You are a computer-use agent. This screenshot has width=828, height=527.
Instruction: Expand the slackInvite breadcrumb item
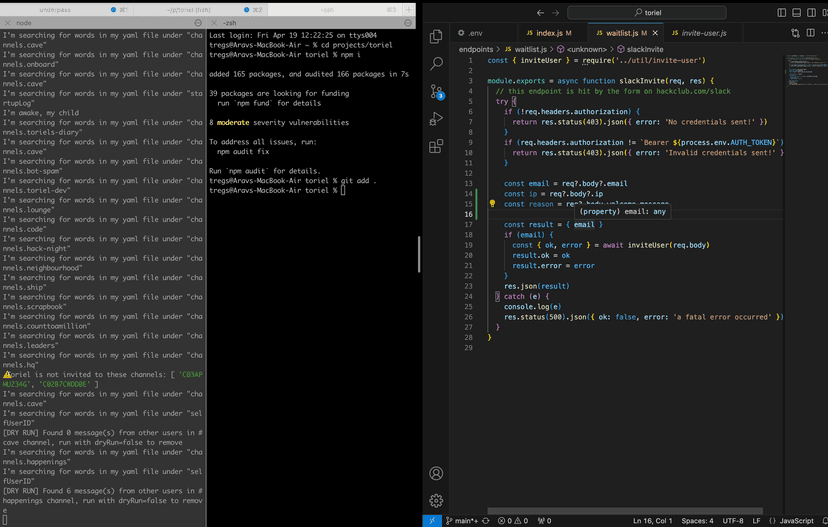pos(640,49)
